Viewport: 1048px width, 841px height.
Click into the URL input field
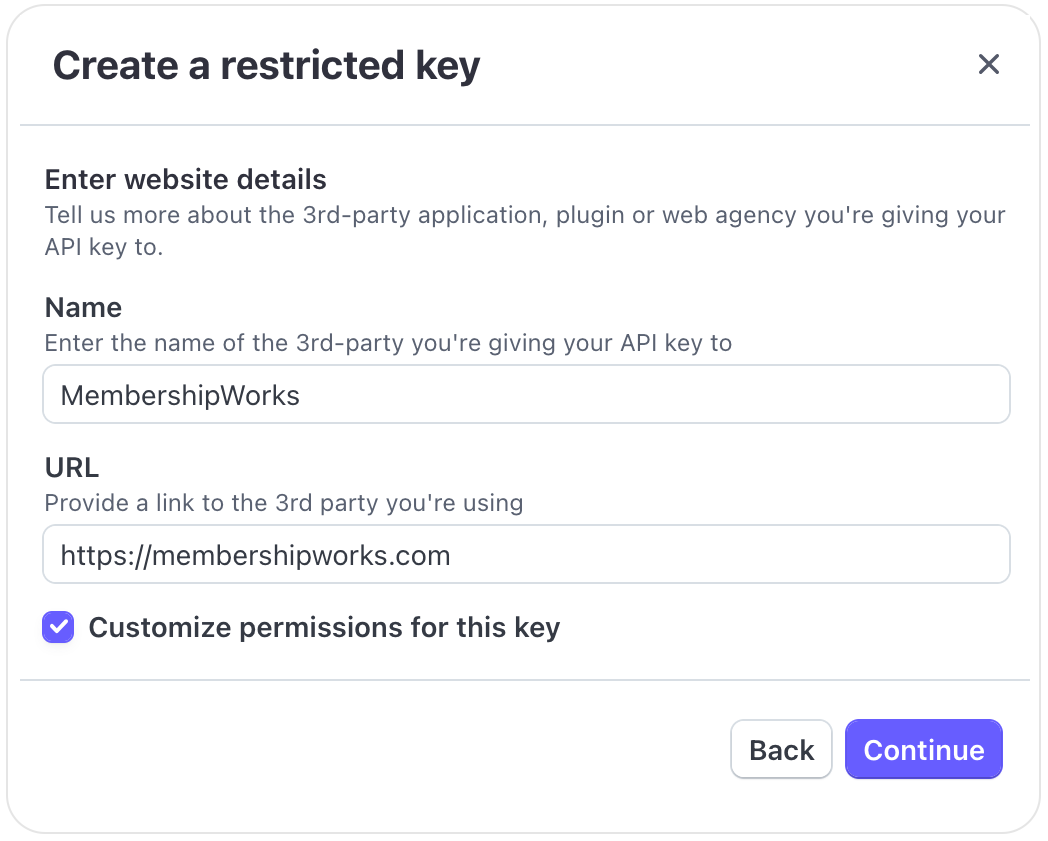[x=526, y=555]
